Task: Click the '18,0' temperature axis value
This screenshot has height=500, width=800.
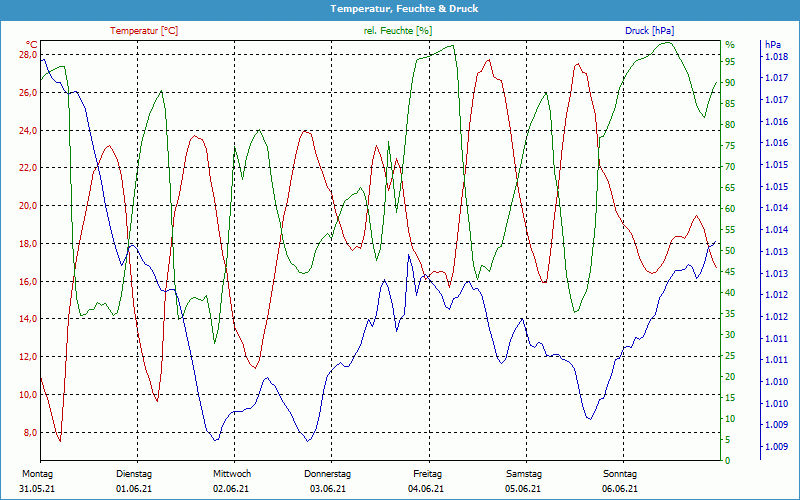Action: [x=28, y=243]
